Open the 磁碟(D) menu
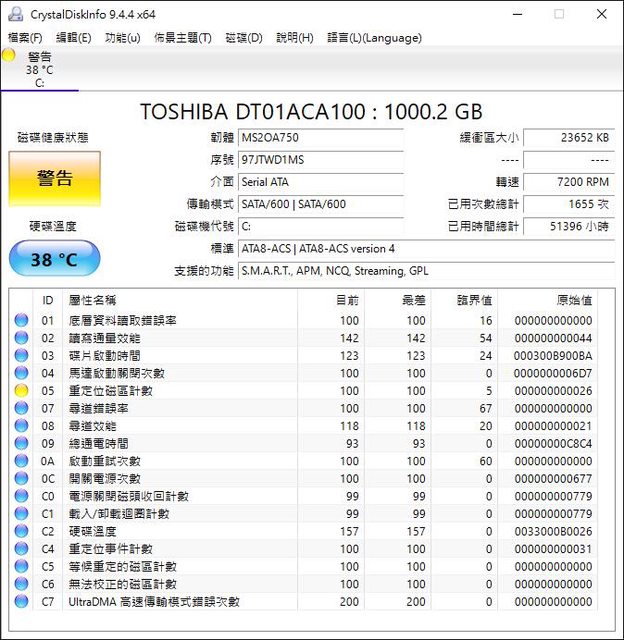Screen dimensions: 624x640 (x=243, y=38)
